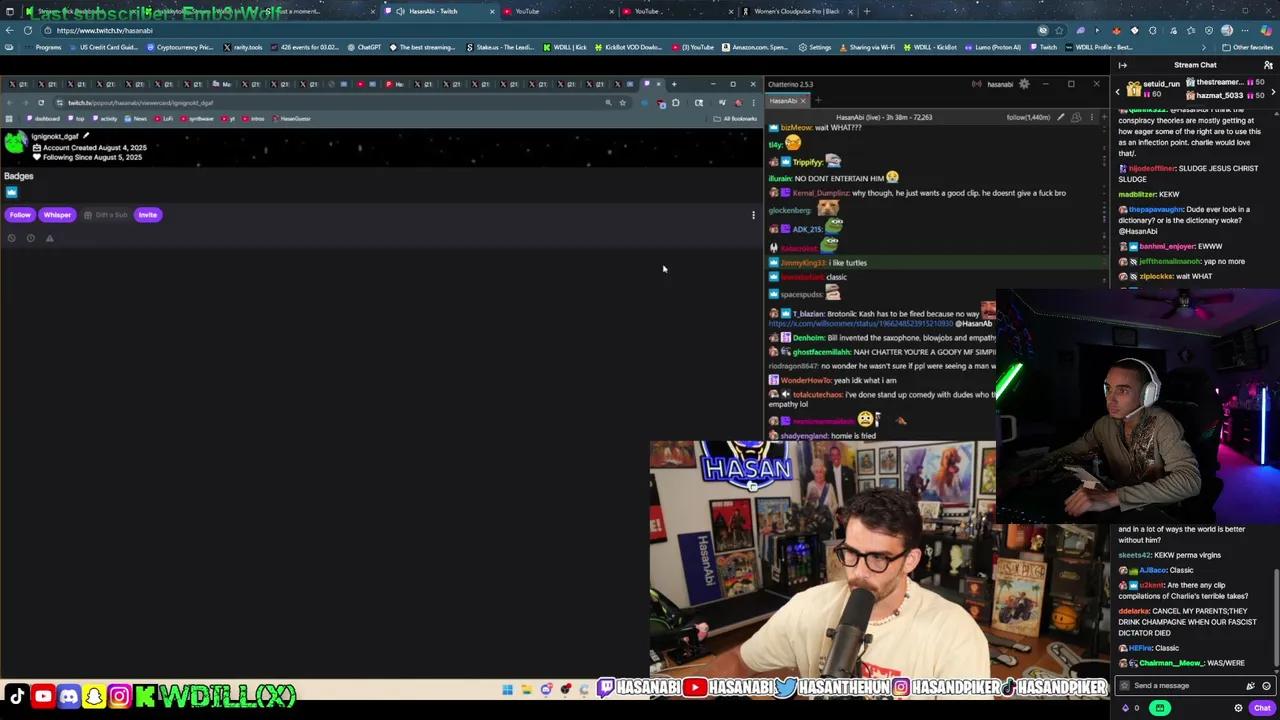Click the ChatGPT bookmark
Viewport: 1280px width, 720px height.
click(364, 47)
